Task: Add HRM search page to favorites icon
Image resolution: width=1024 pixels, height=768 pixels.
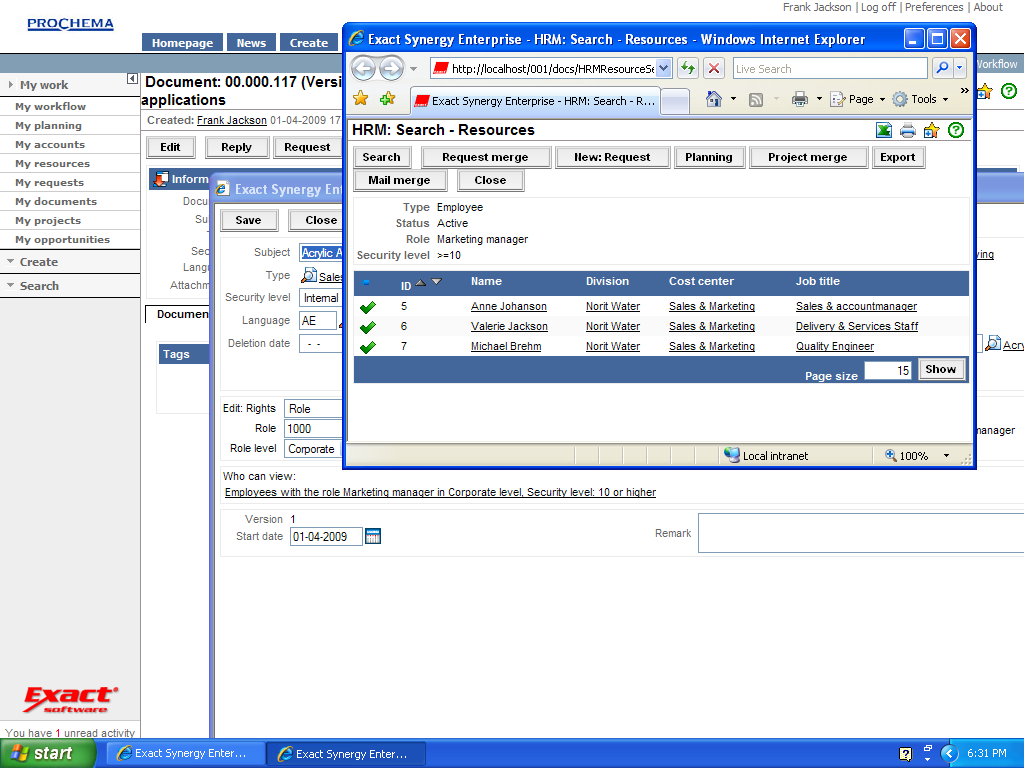Action: [931, 131]
